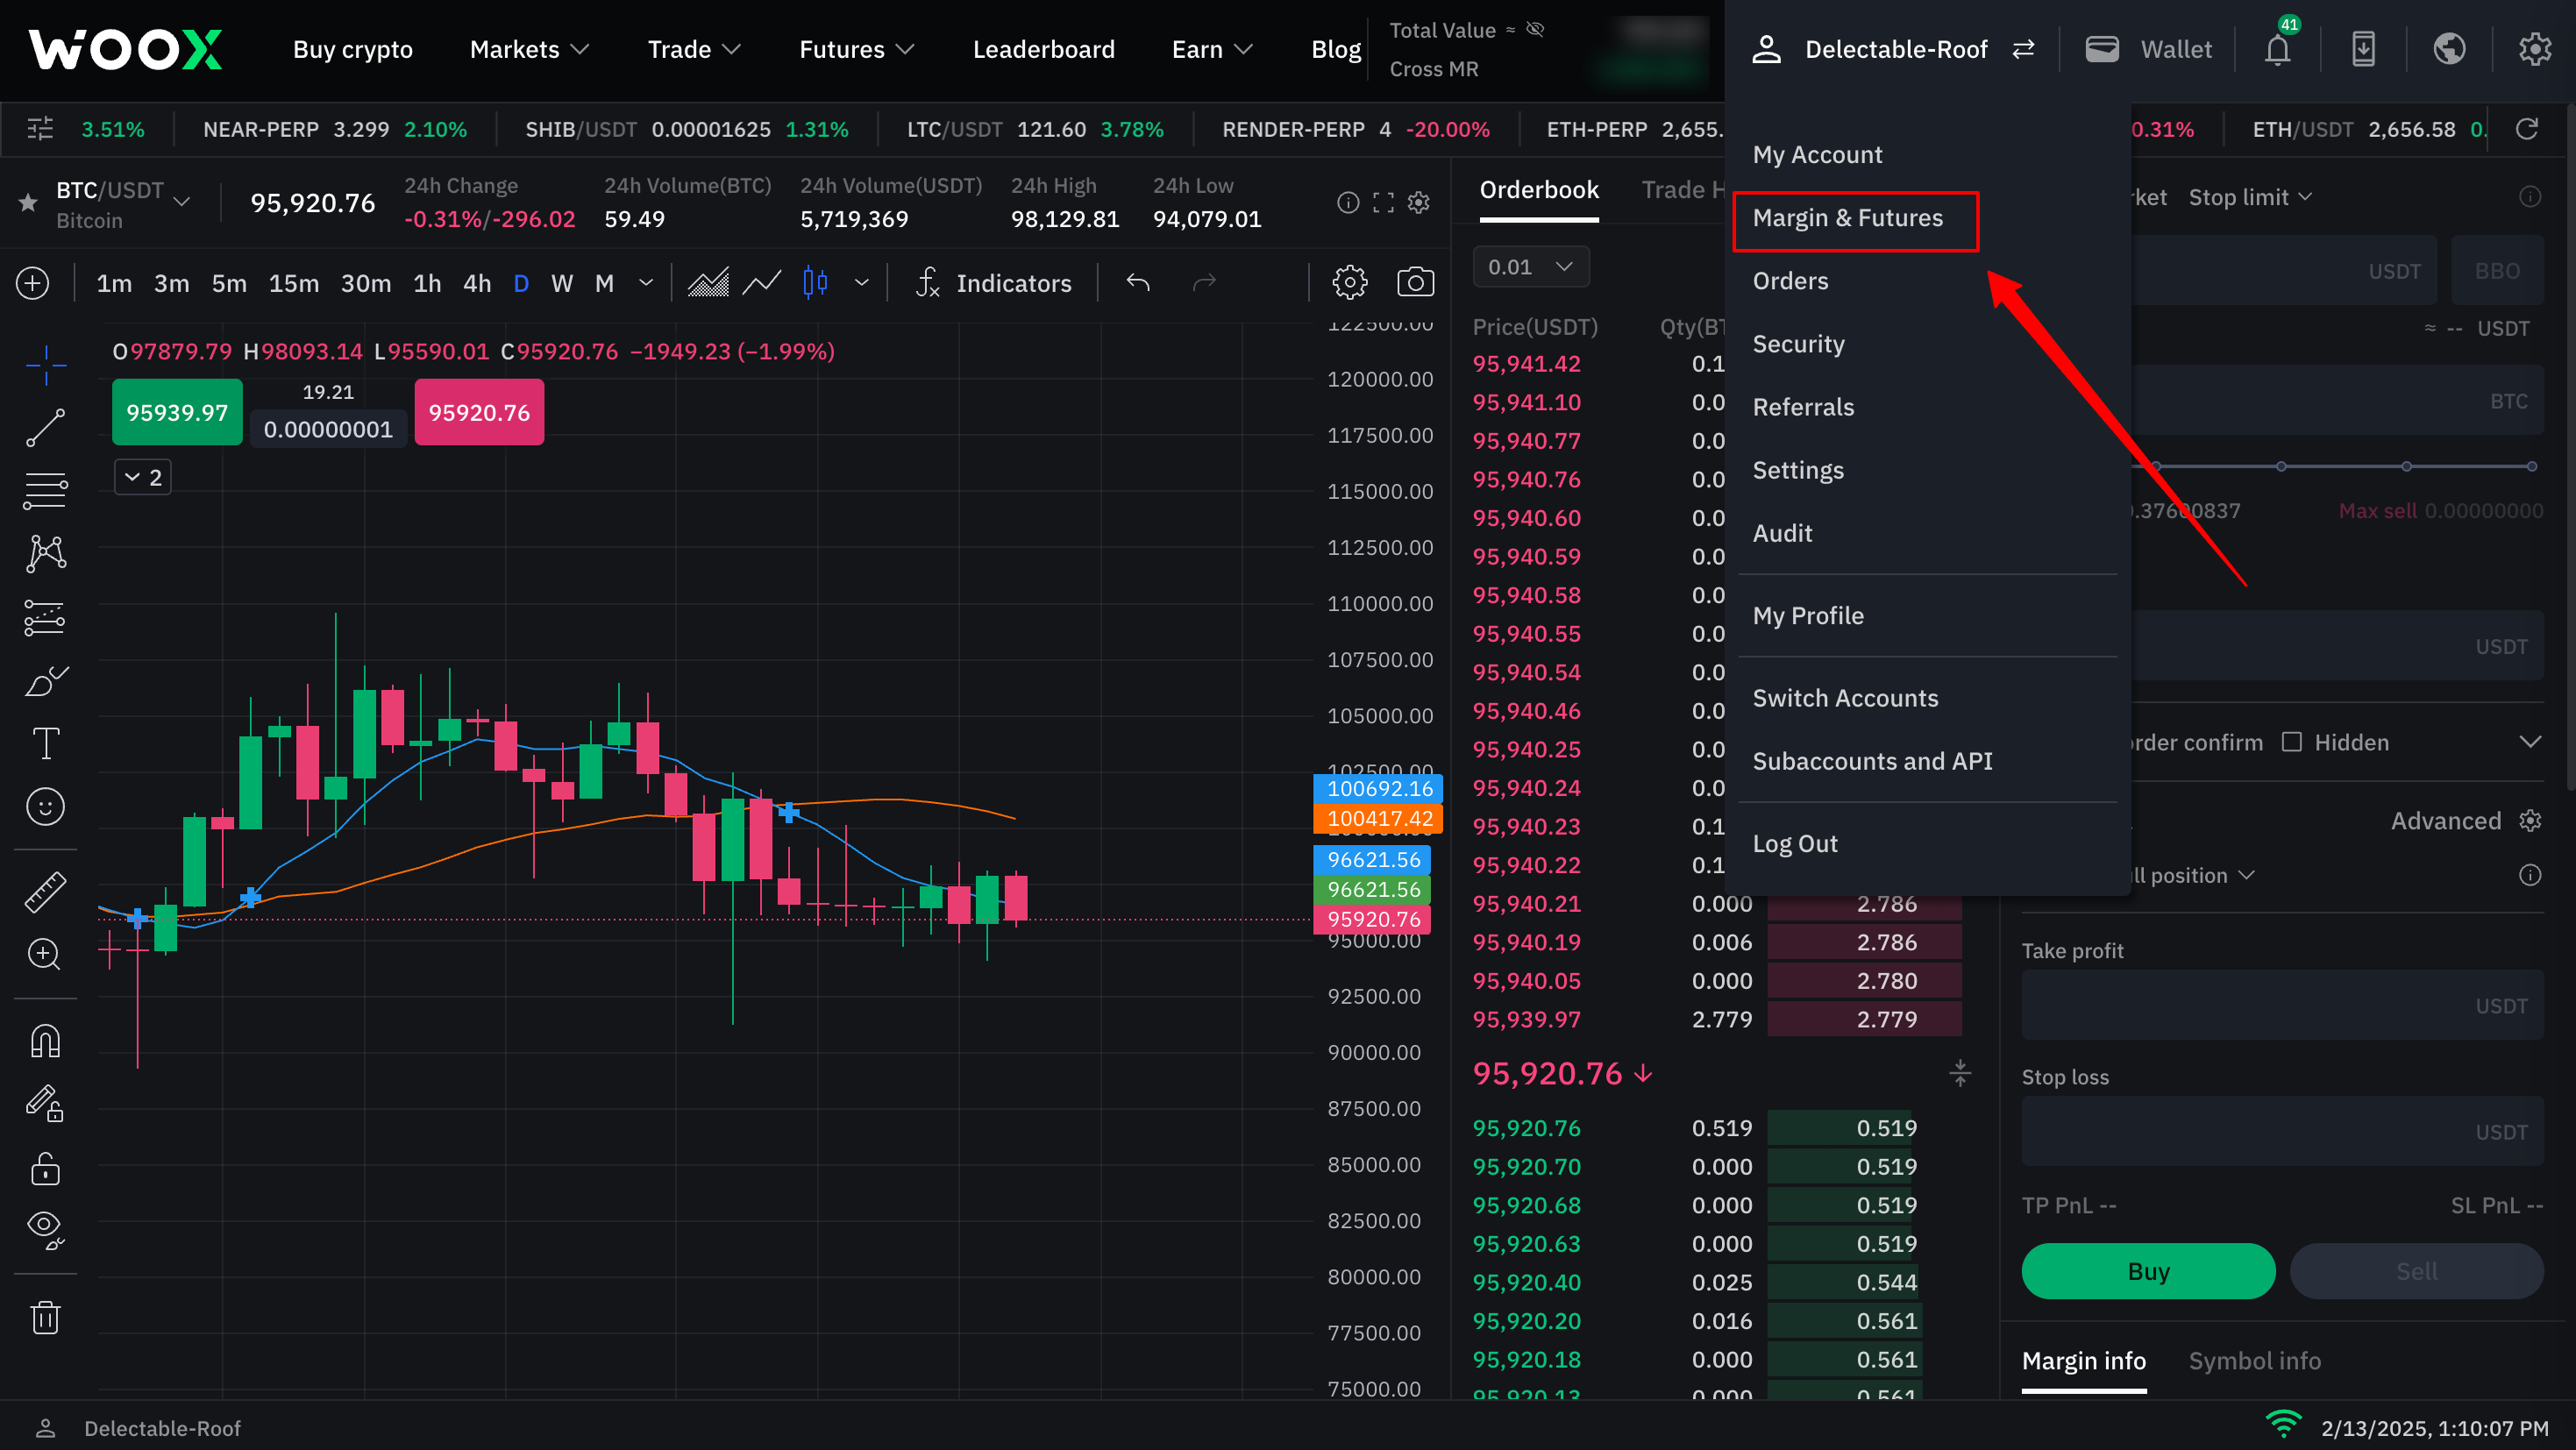Open the Indicators menu
The height and width of the screenshot is (1450, 2576).
994,283
